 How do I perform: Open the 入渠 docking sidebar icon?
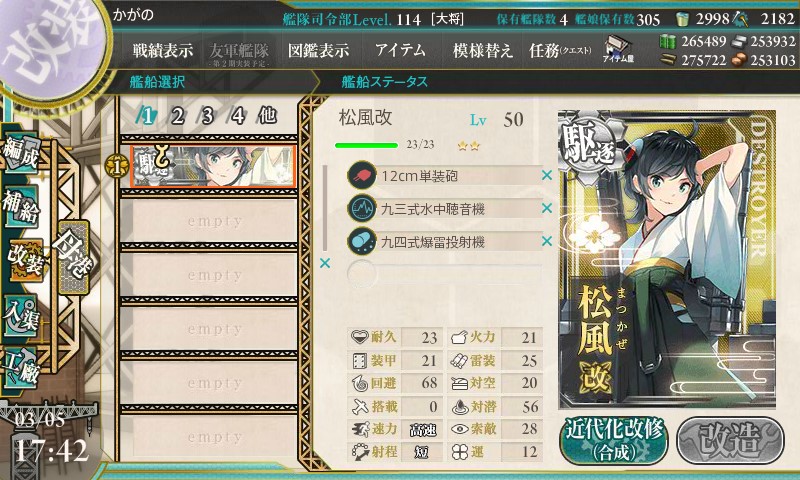pyautogui.click(x=21, y=315)
